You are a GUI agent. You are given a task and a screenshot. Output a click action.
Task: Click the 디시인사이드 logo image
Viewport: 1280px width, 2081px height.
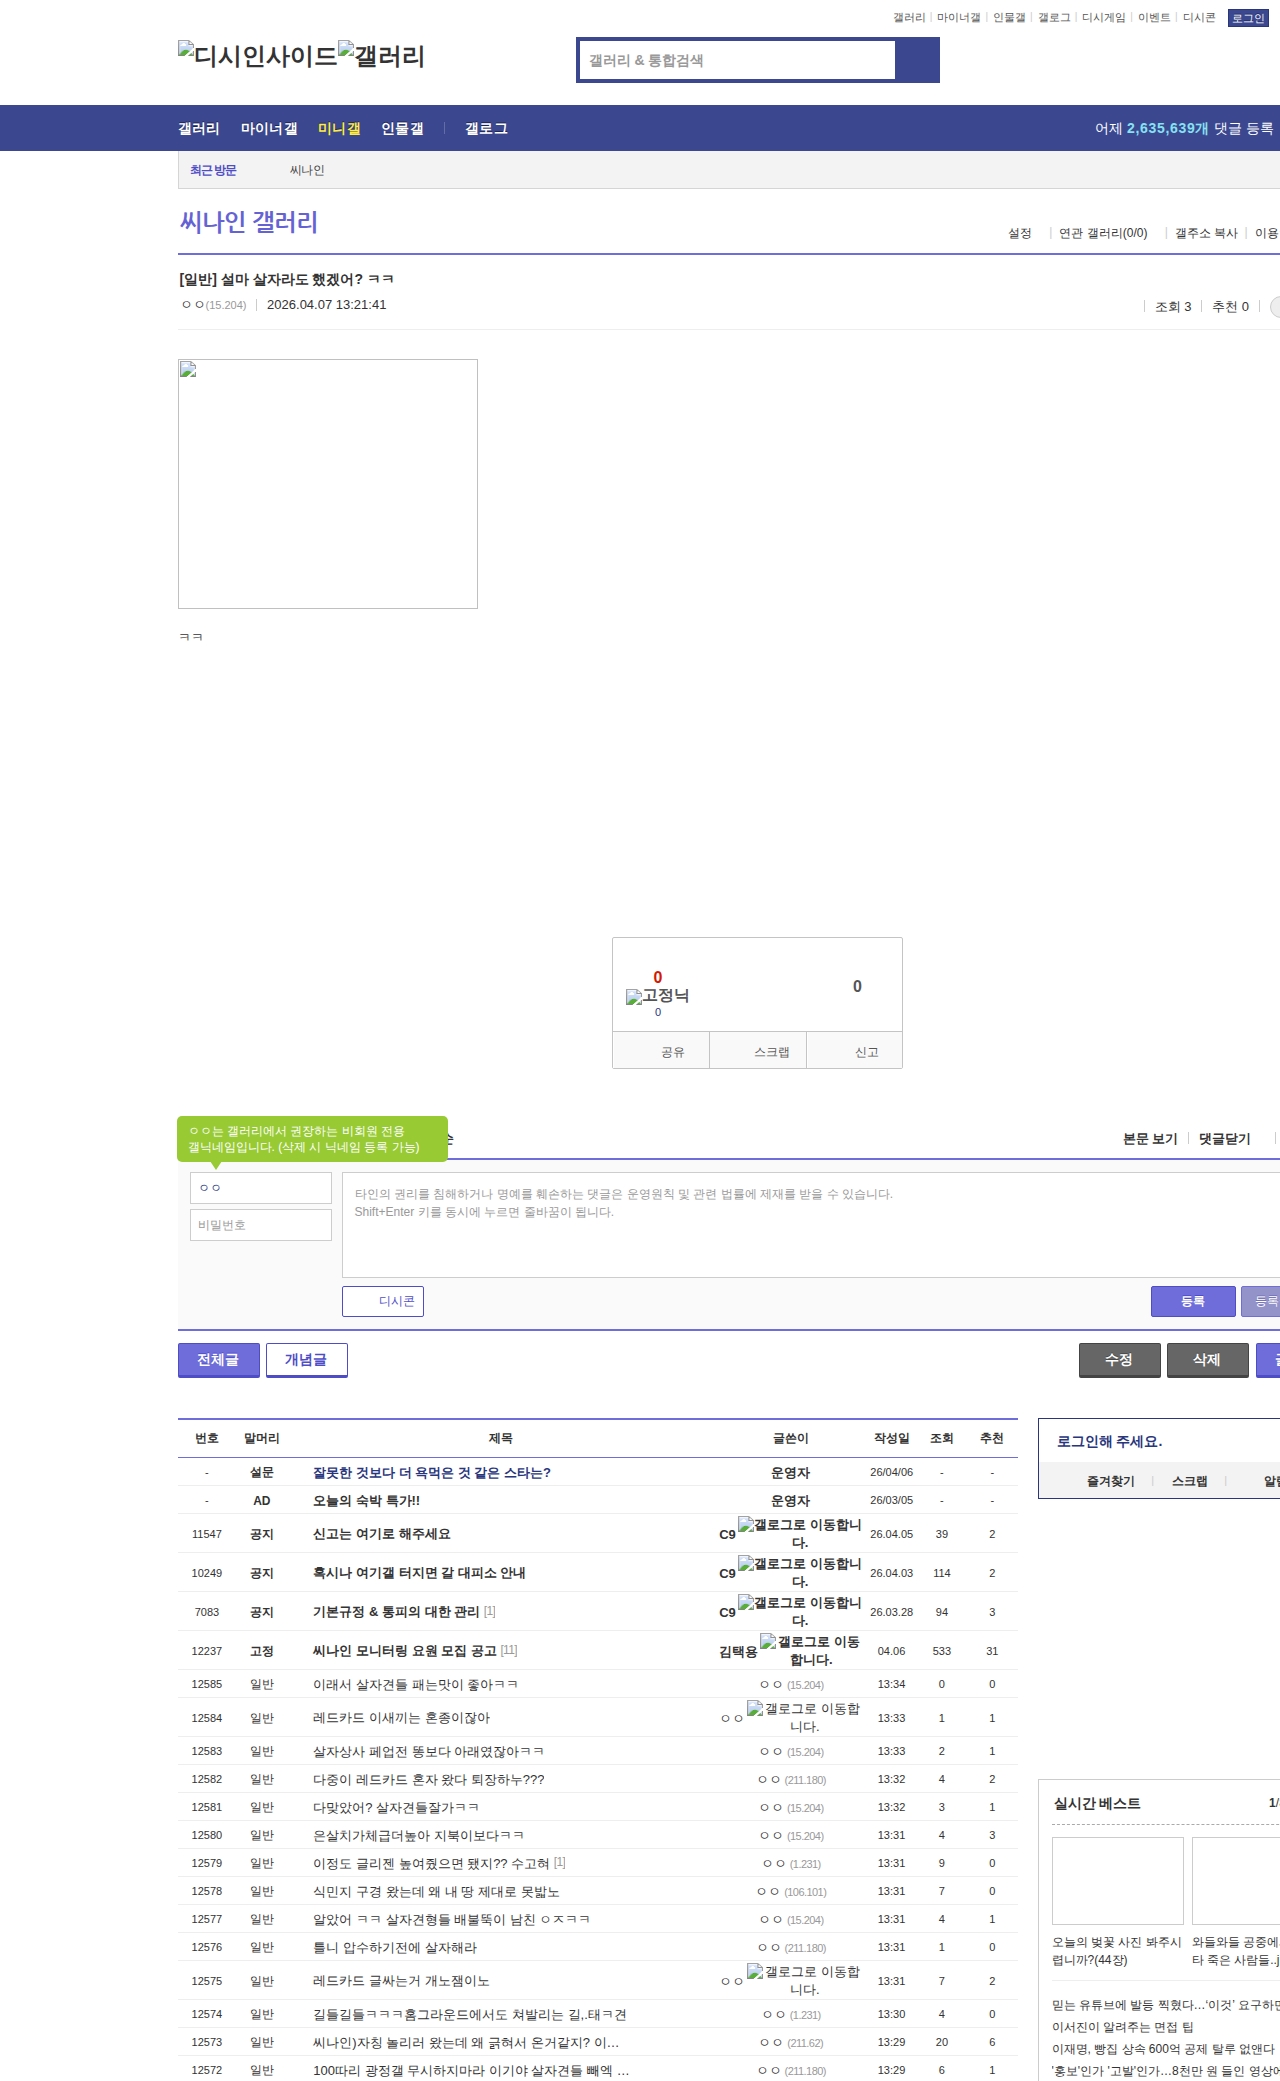click(258, 56)
